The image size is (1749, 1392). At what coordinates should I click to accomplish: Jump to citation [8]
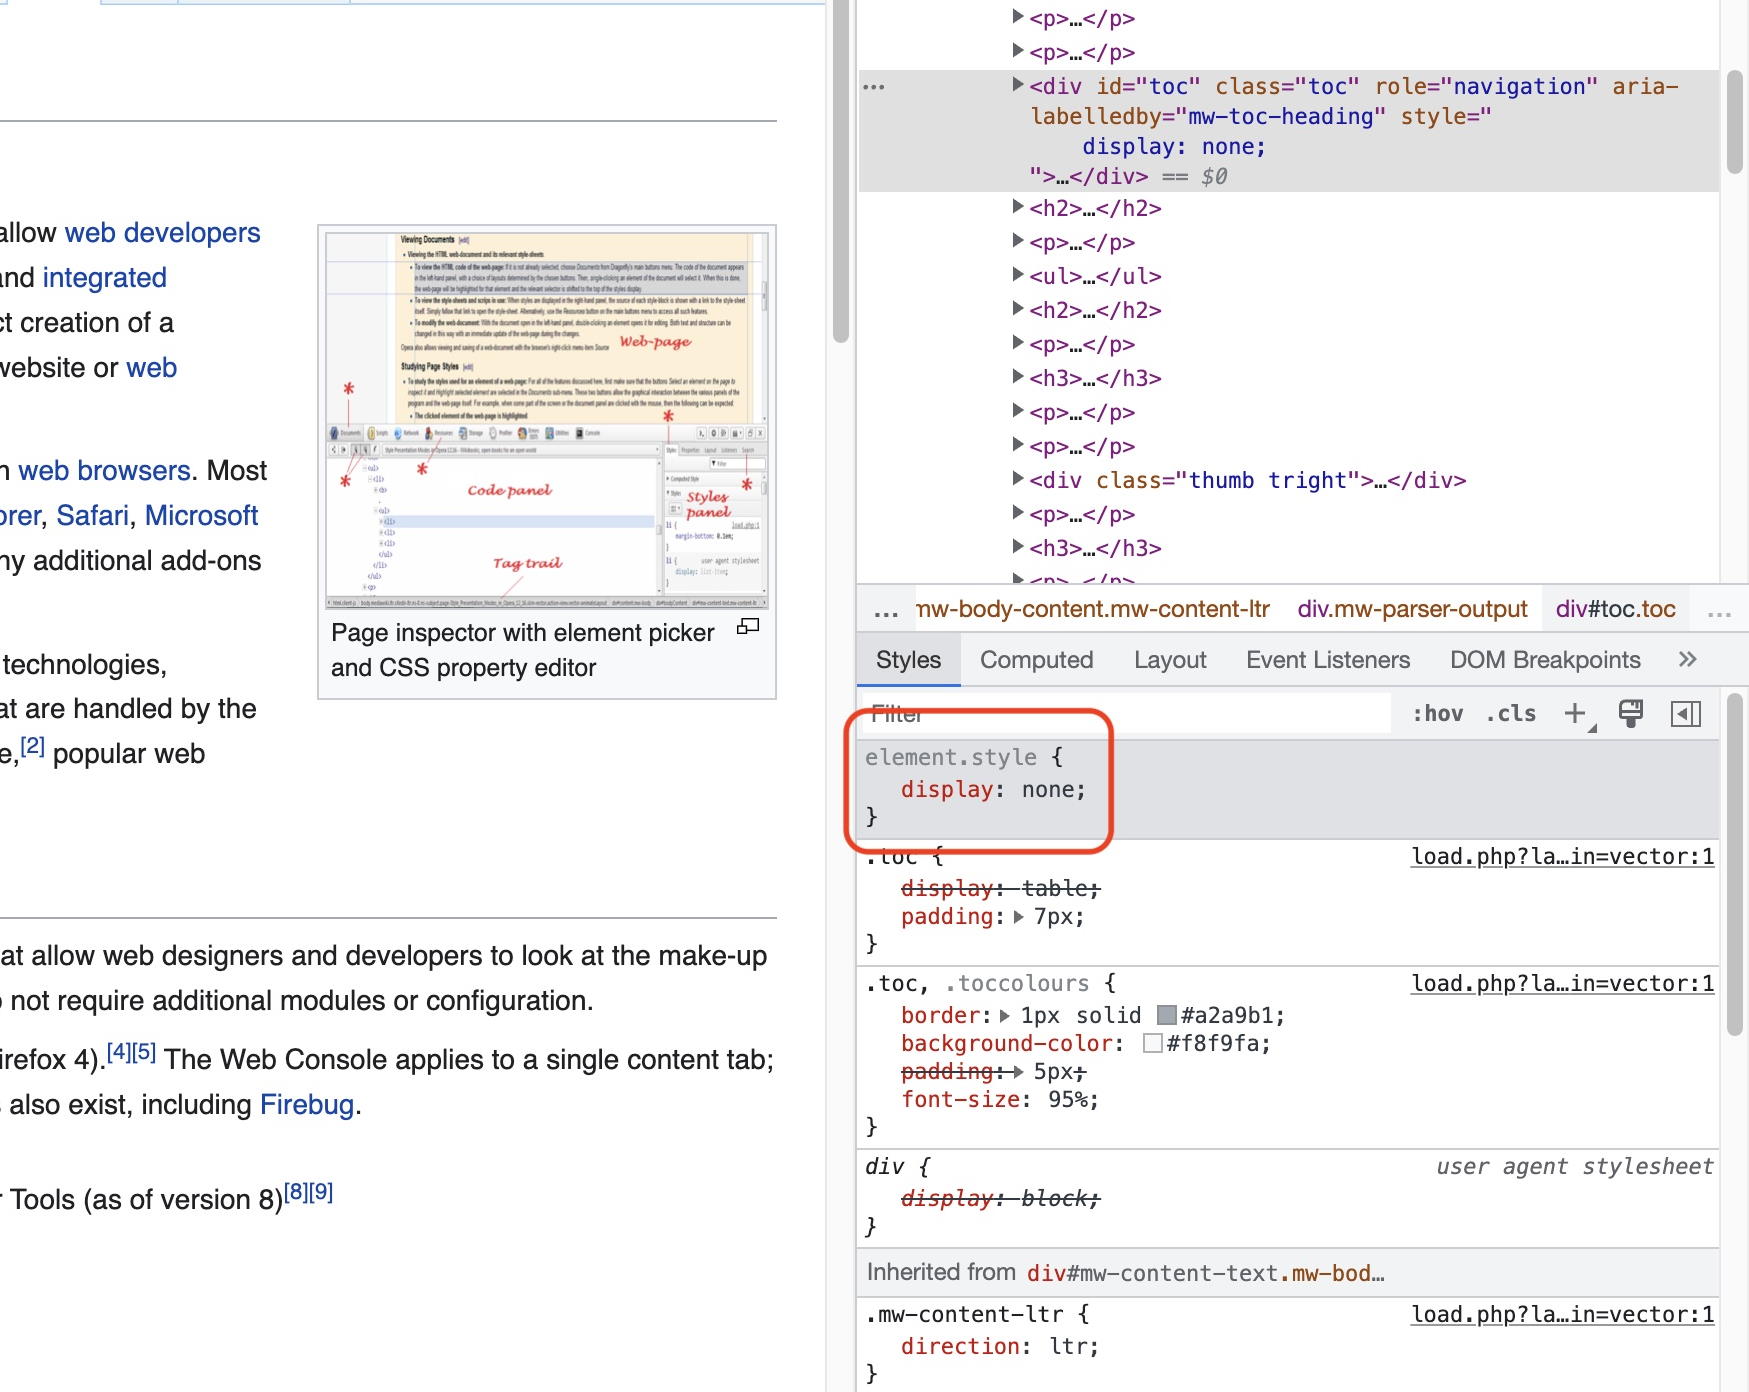[296, 1192]
